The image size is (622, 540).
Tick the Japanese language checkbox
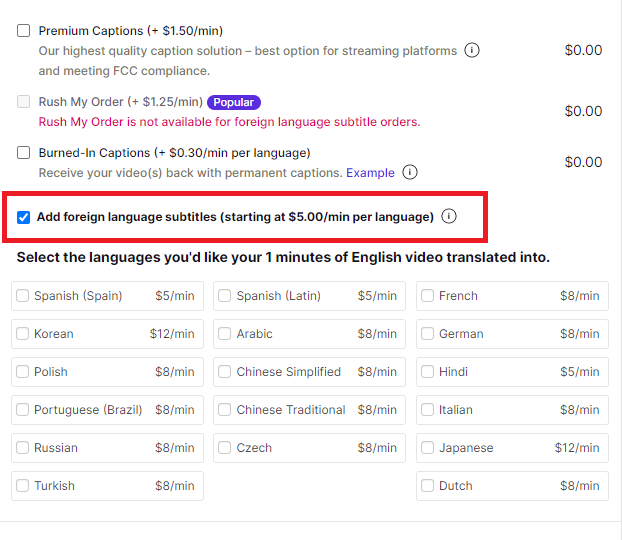pyautogui.click(x=428, y=448)
